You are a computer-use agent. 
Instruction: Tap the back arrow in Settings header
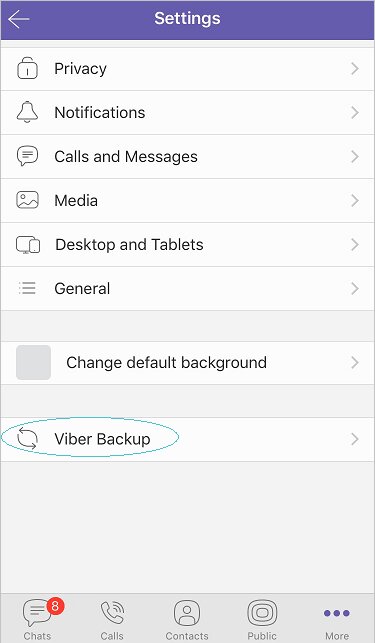point(18,19)
